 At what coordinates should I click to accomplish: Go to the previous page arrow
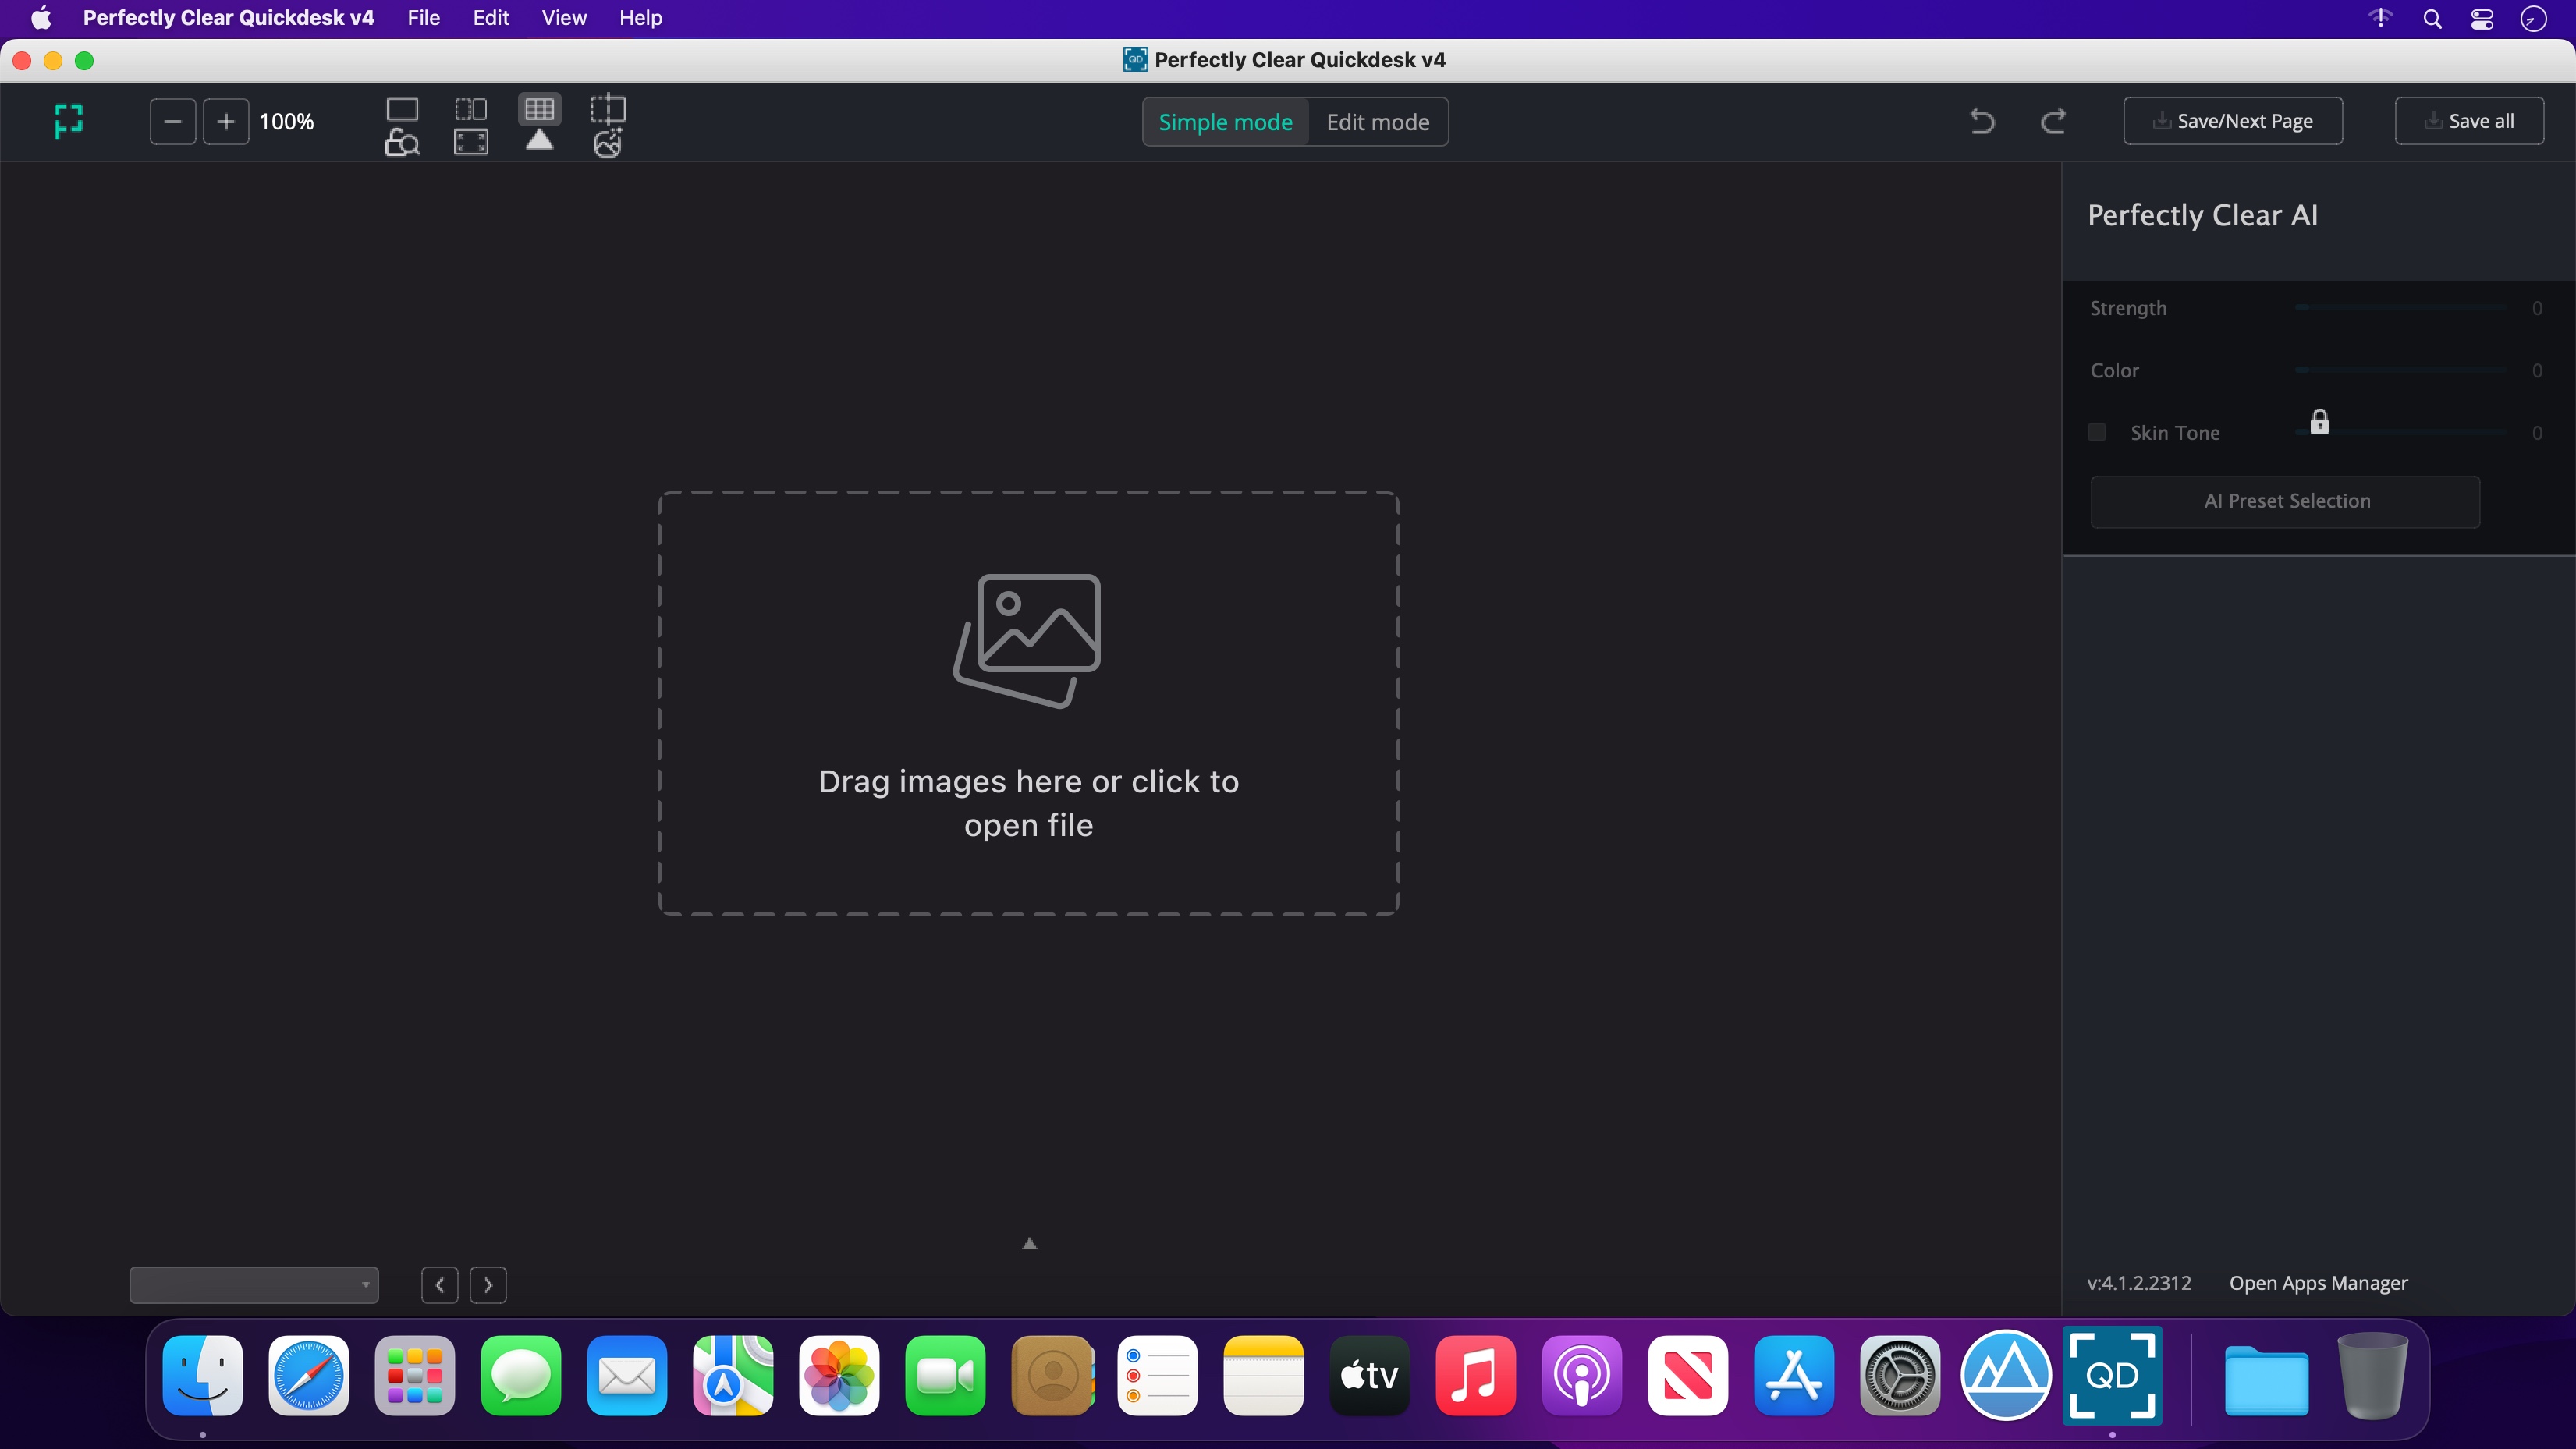tap(440, 1285)
